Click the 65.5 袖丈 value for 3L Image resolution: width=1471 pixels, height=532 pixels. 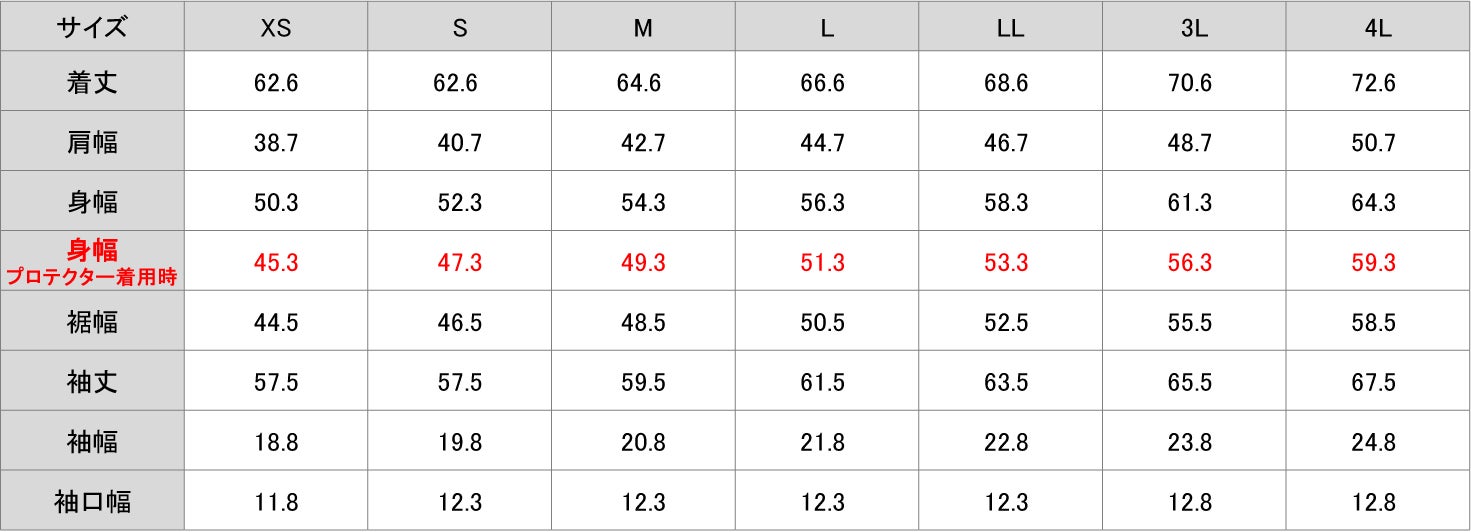click(1190, 383)
